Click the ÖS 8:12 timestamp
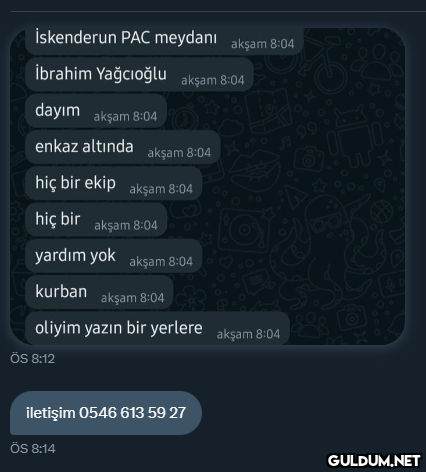The width and height of the screenshot is (426, 472). point(33,359)
